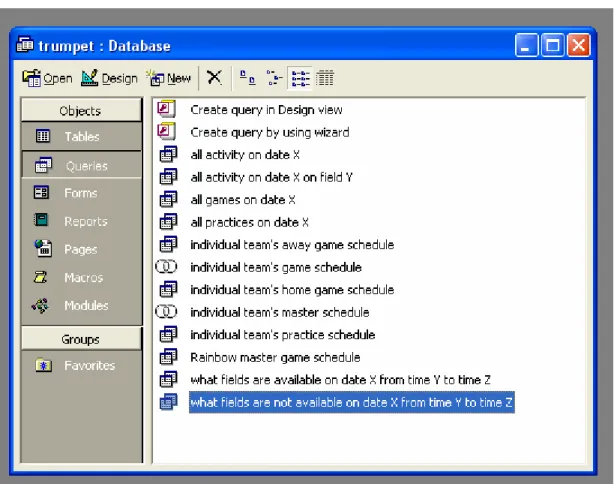Screen dimensions: 614x484
Task: Click the Design toolbar button
Action: coord(109,78)
